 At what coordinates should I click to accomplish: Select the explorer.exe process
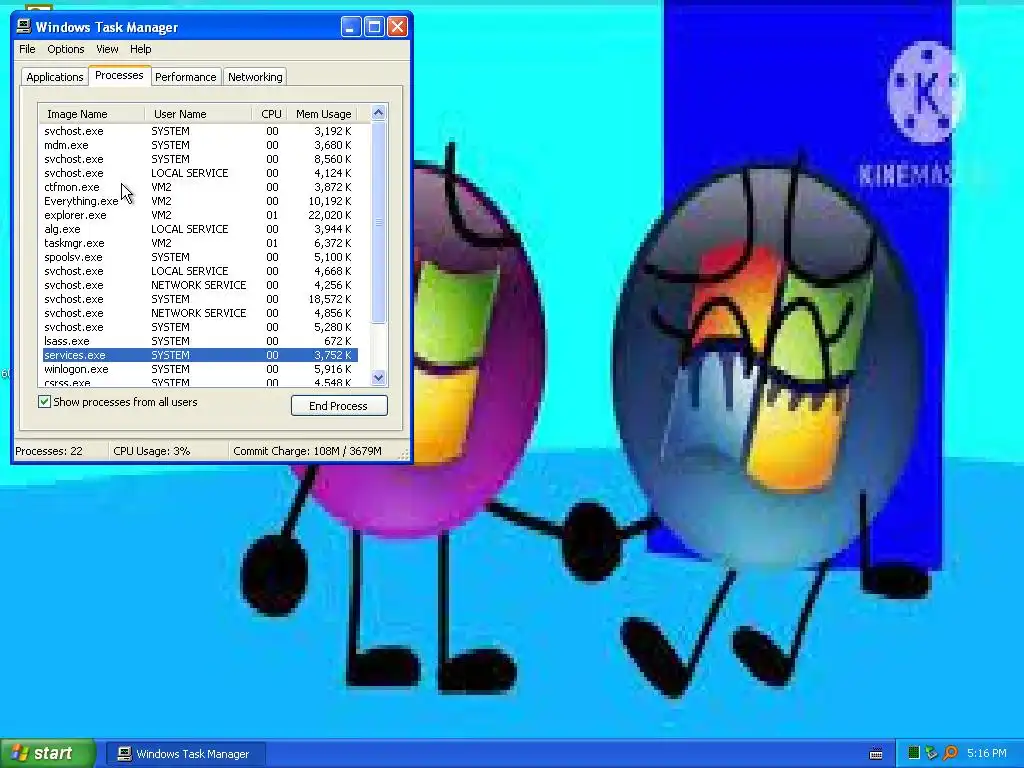(200, 215)
